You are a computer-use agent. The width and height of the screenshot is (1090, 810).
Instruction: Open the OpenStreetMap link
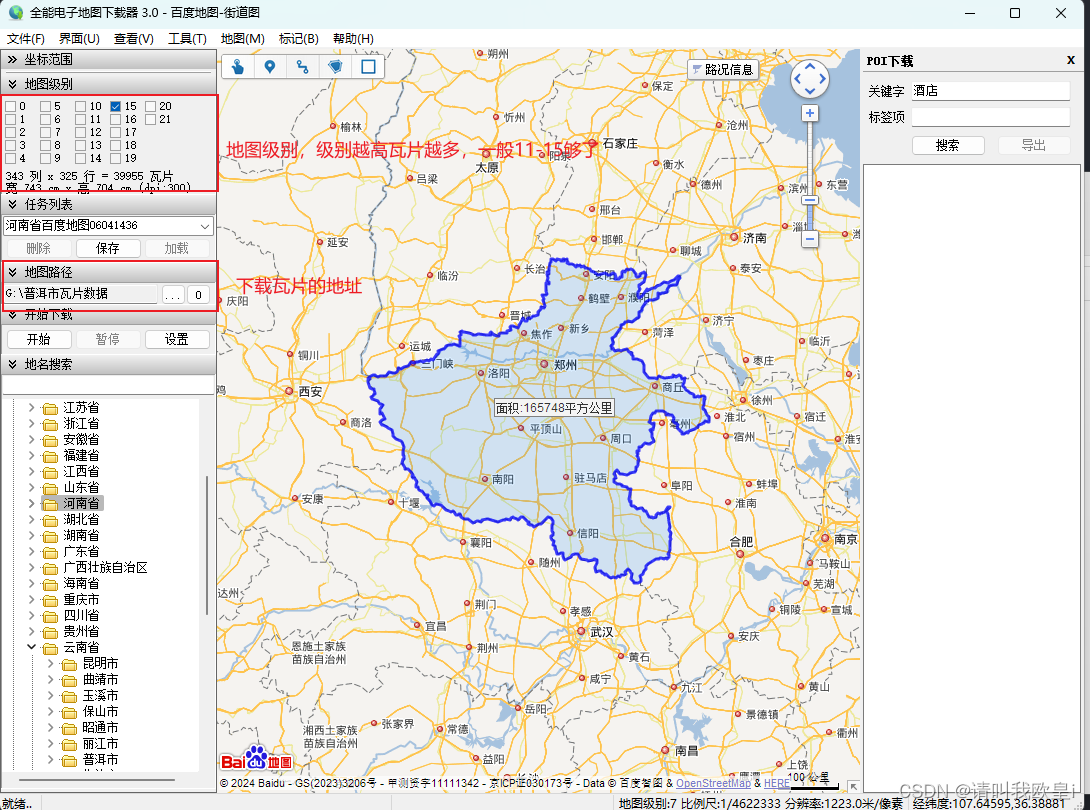[x=713, y=783]
